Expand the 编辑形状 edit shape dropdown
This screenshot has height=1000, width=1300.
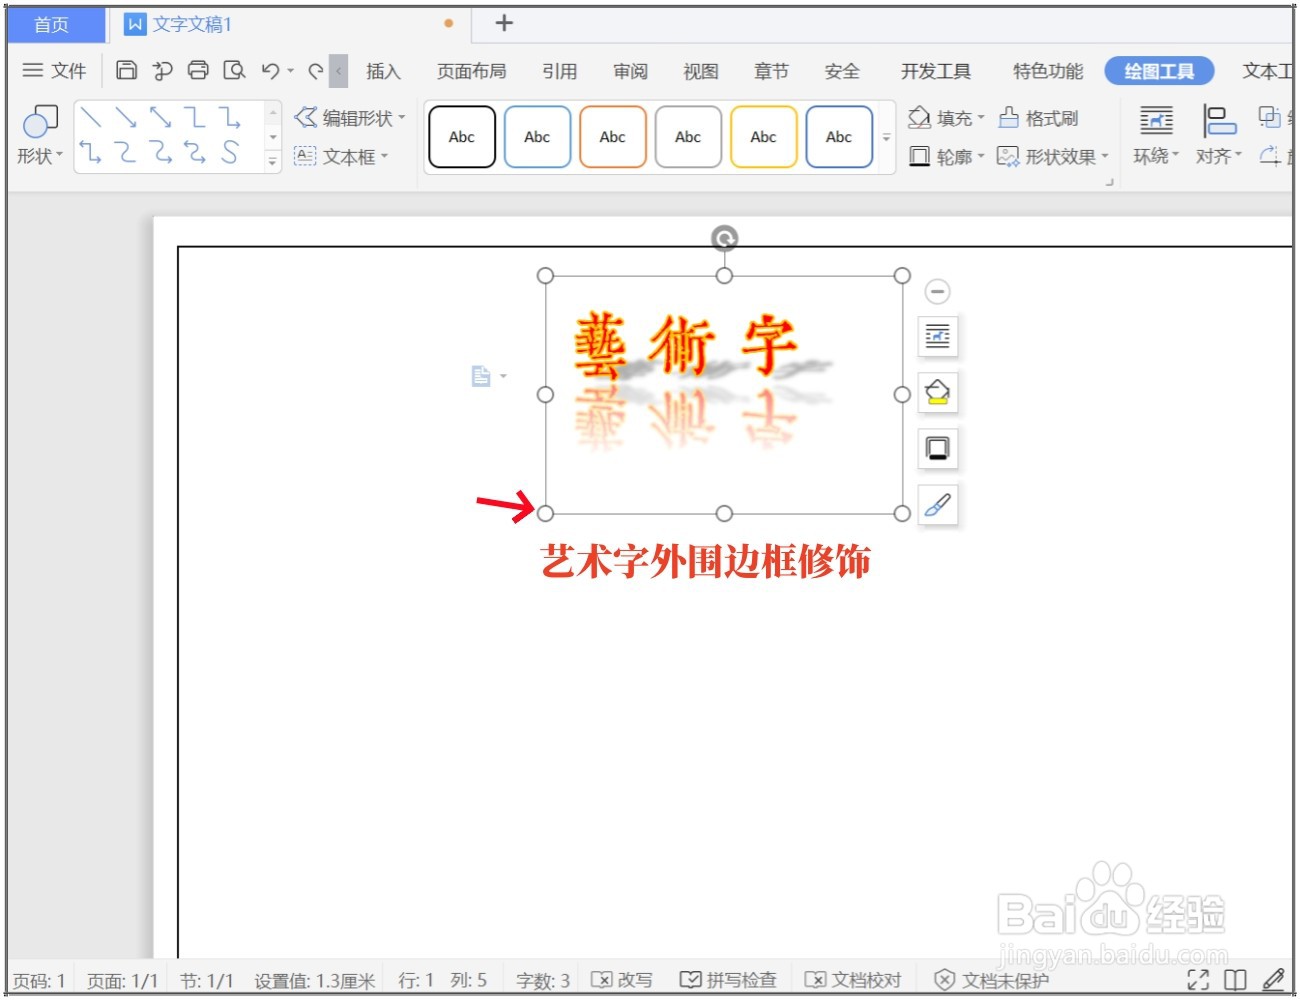coord(401,118)
